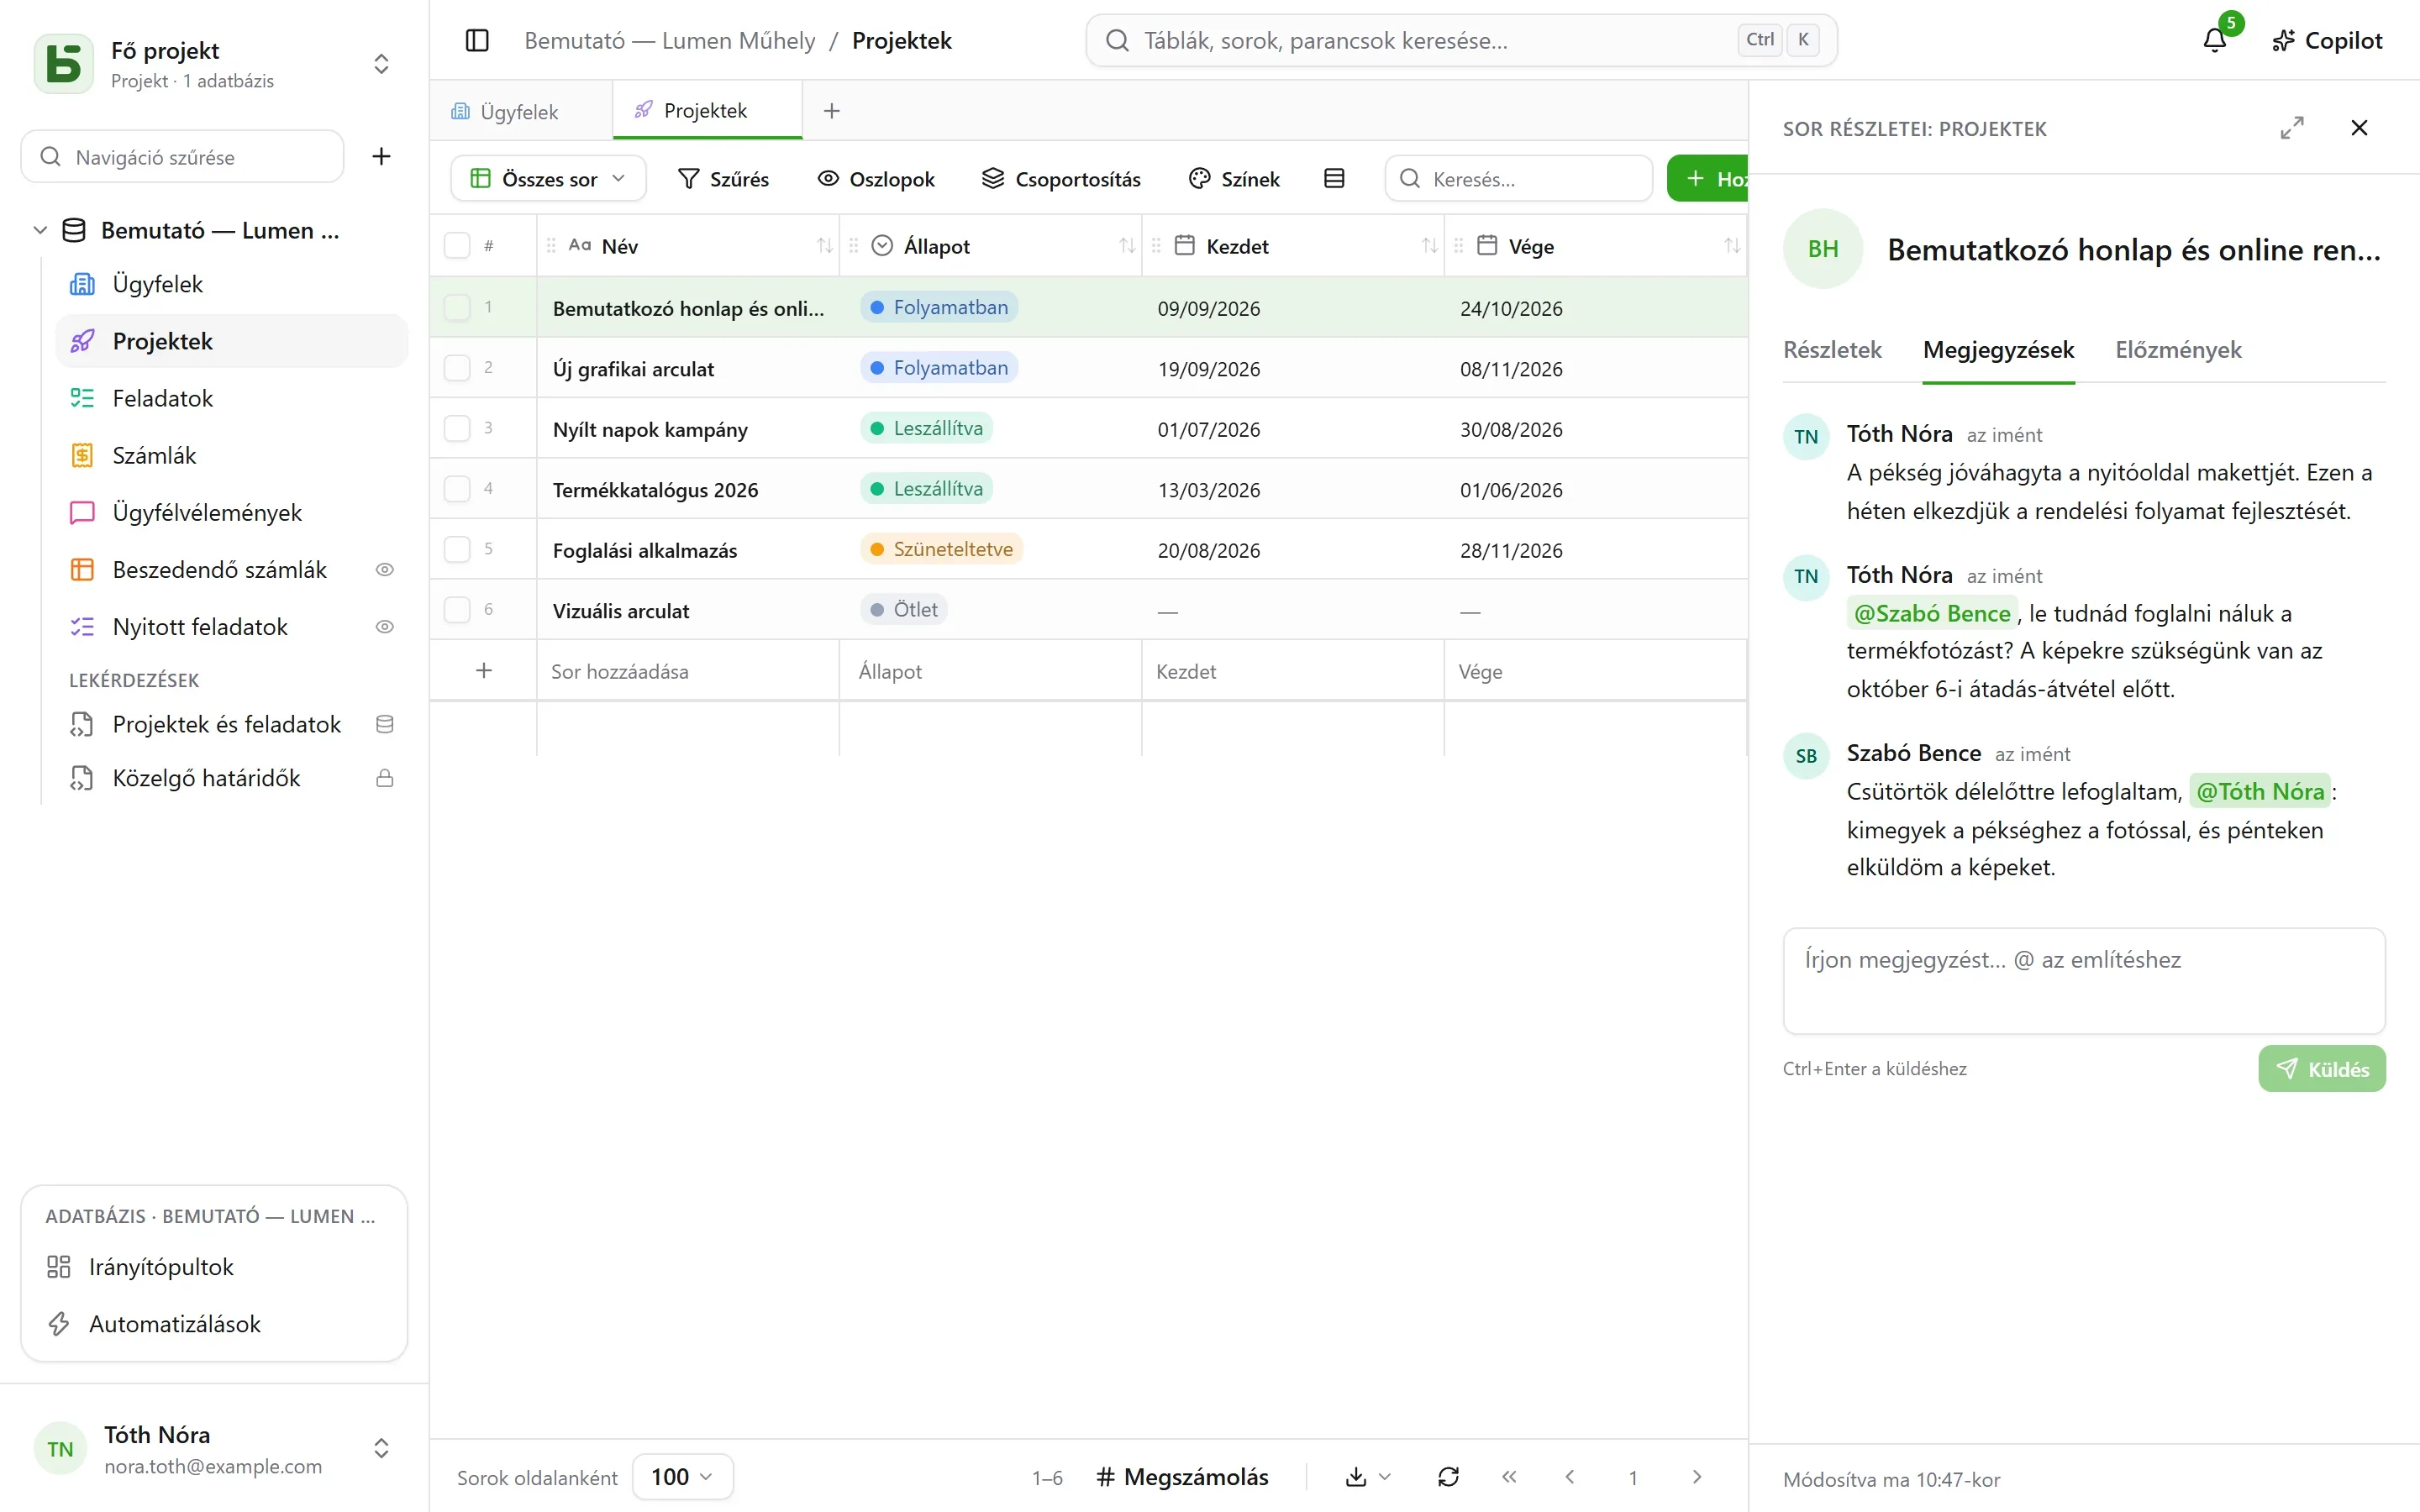Viewport: 2420px width, 1512px height.
Task: Go to first page with double chevron
Action: (1509, 1476)
